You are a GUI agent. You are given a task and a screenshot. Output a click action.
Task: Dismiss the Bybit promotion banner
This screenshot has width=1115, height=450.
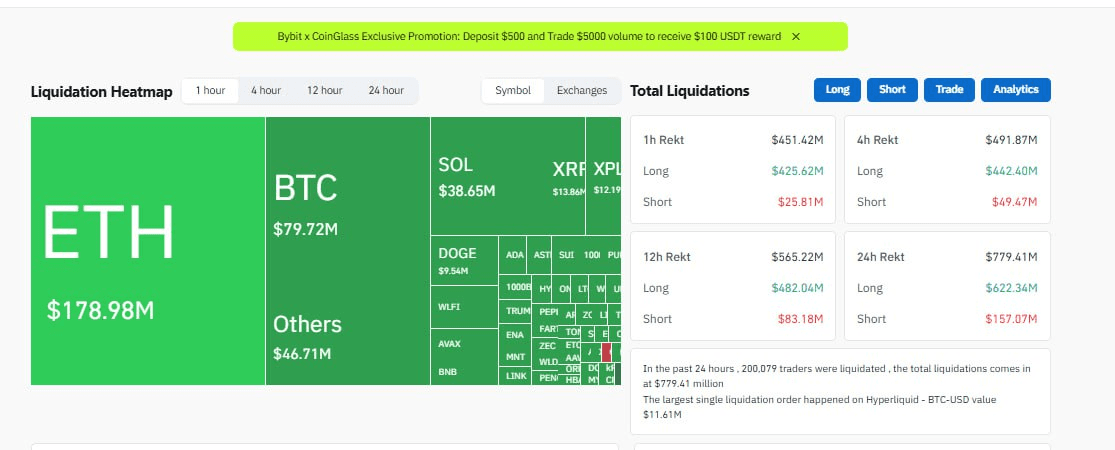tap(795, 37)
